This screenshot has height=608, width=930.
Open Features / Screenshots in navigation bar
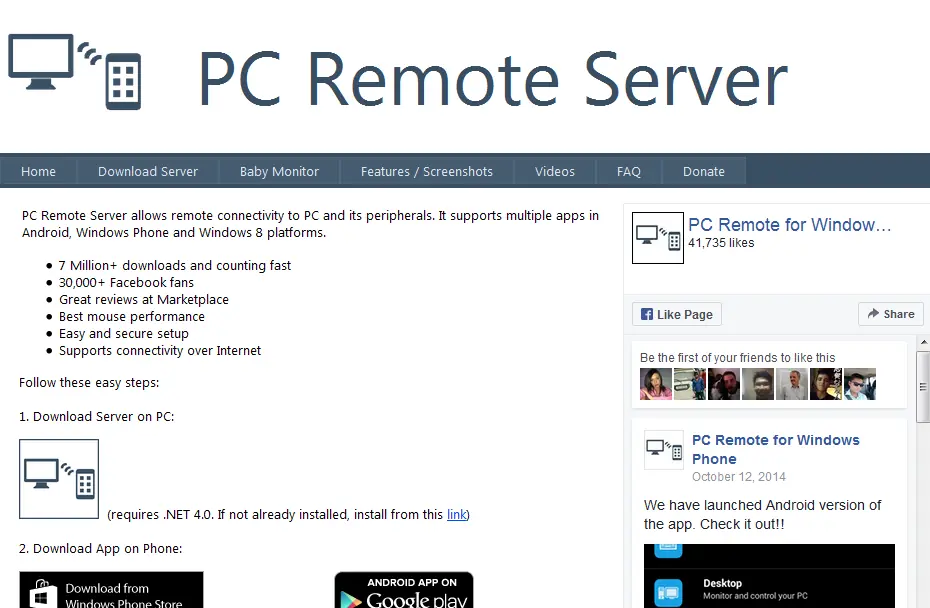[x=426, y=171]
